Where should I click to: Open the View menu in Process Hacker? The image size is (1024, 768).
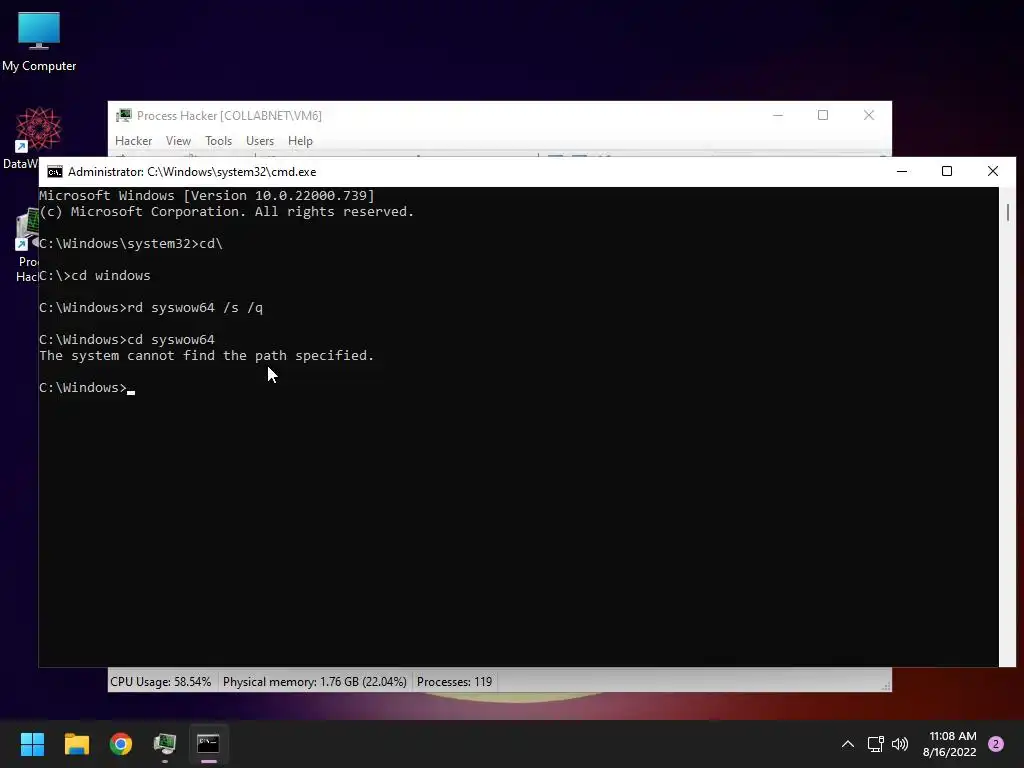(x=178, y=141)
